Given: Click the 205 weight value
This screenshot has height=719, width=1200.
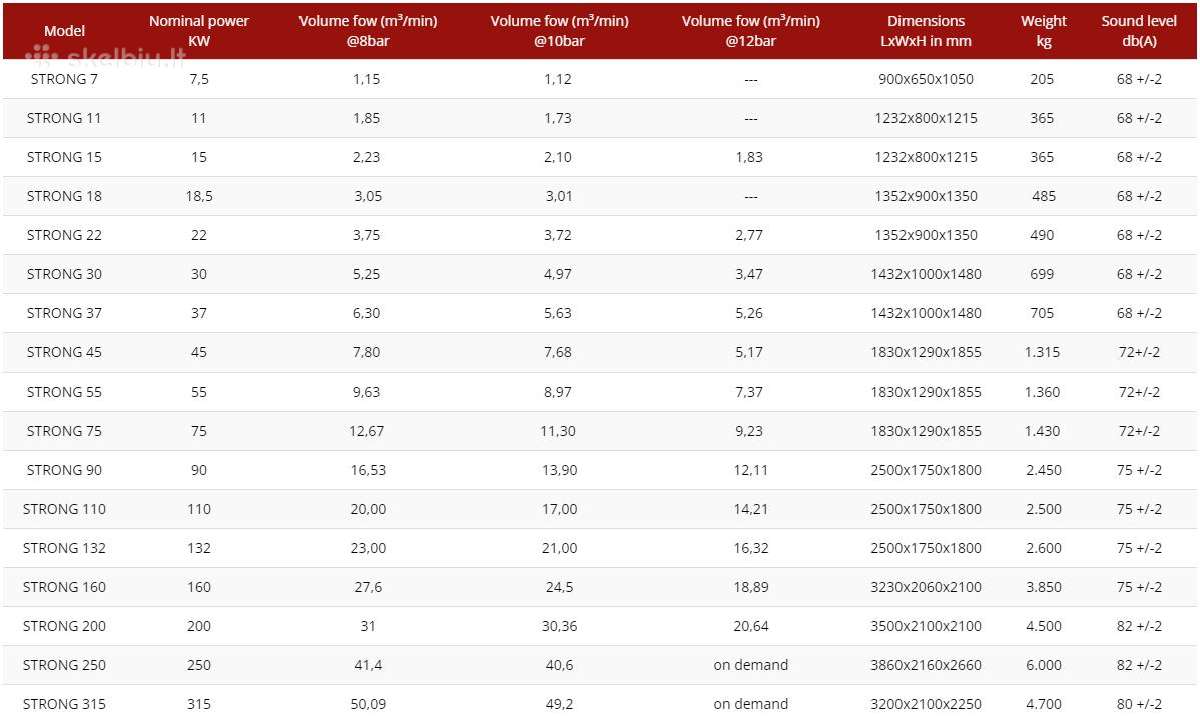Looking at the screenshot, I should click(1042, 79).
